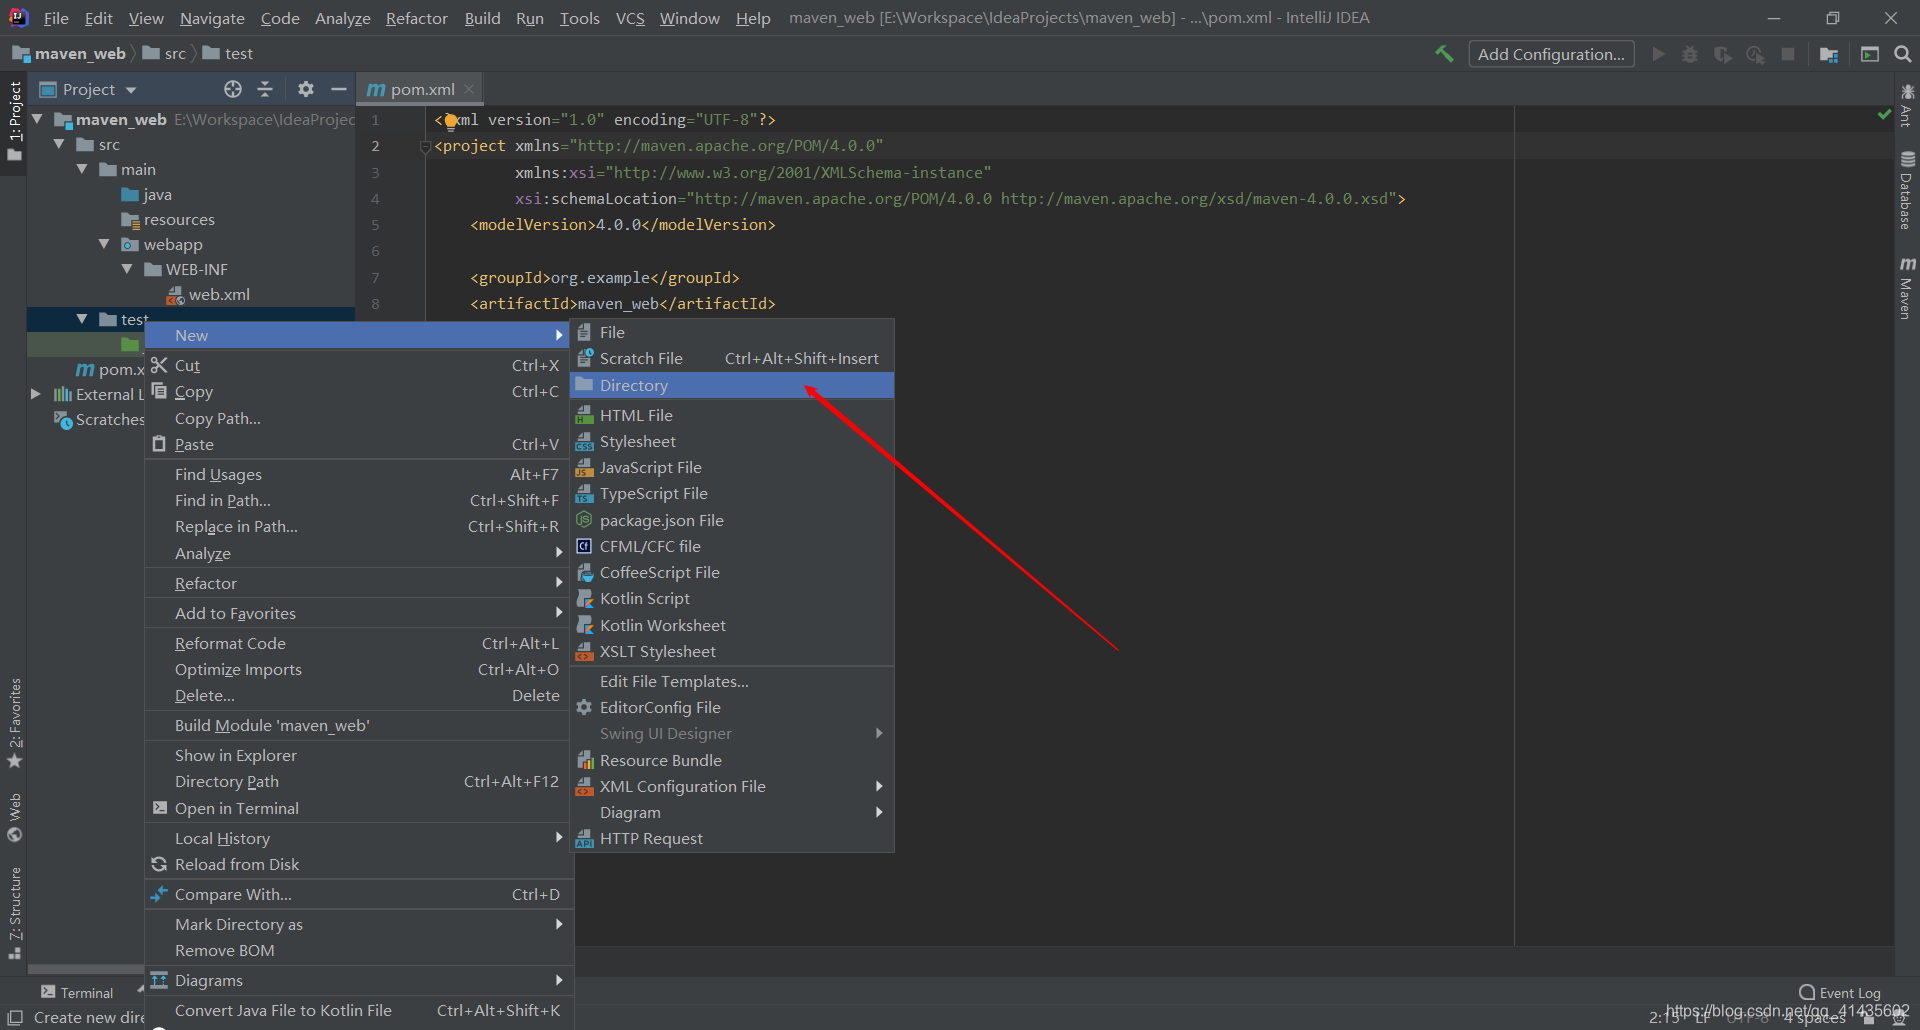This screenshot has width=1920, height=1030.
Task: Click the Run arrow icon in toolbar
Action: [x=1659, y=54]
